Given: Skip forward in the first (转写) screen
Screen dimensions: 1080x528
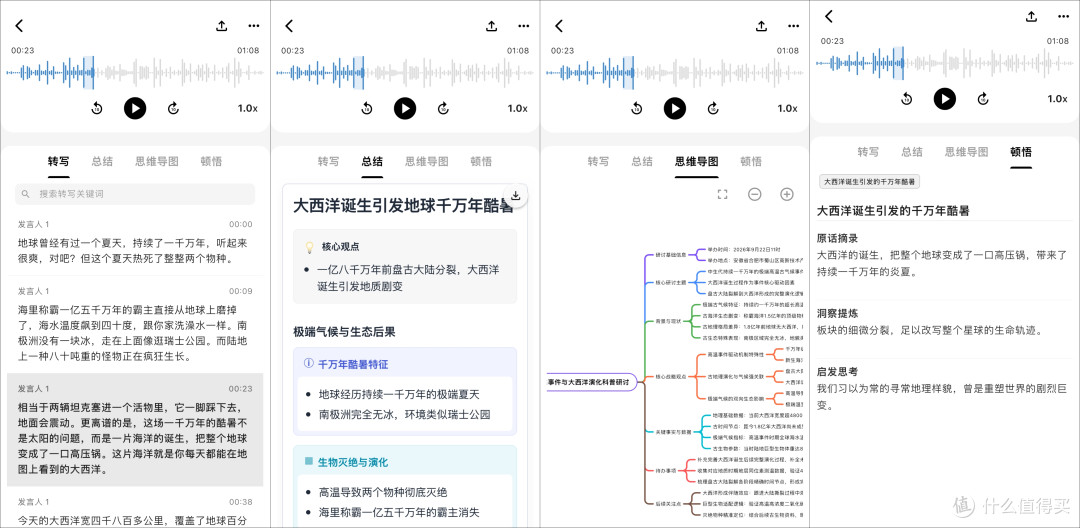Looking at the screenshot, I should (x=174, y=108).
